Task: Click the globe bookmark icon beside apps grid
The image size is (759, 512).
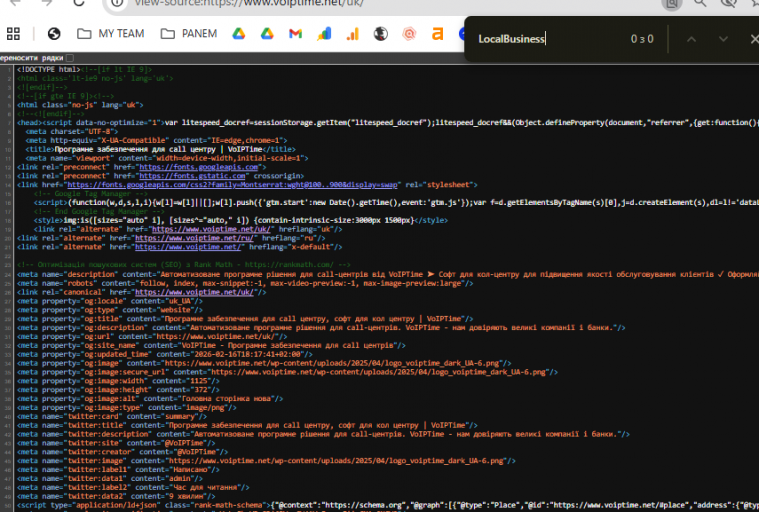Action: click(x=54, y=33)
